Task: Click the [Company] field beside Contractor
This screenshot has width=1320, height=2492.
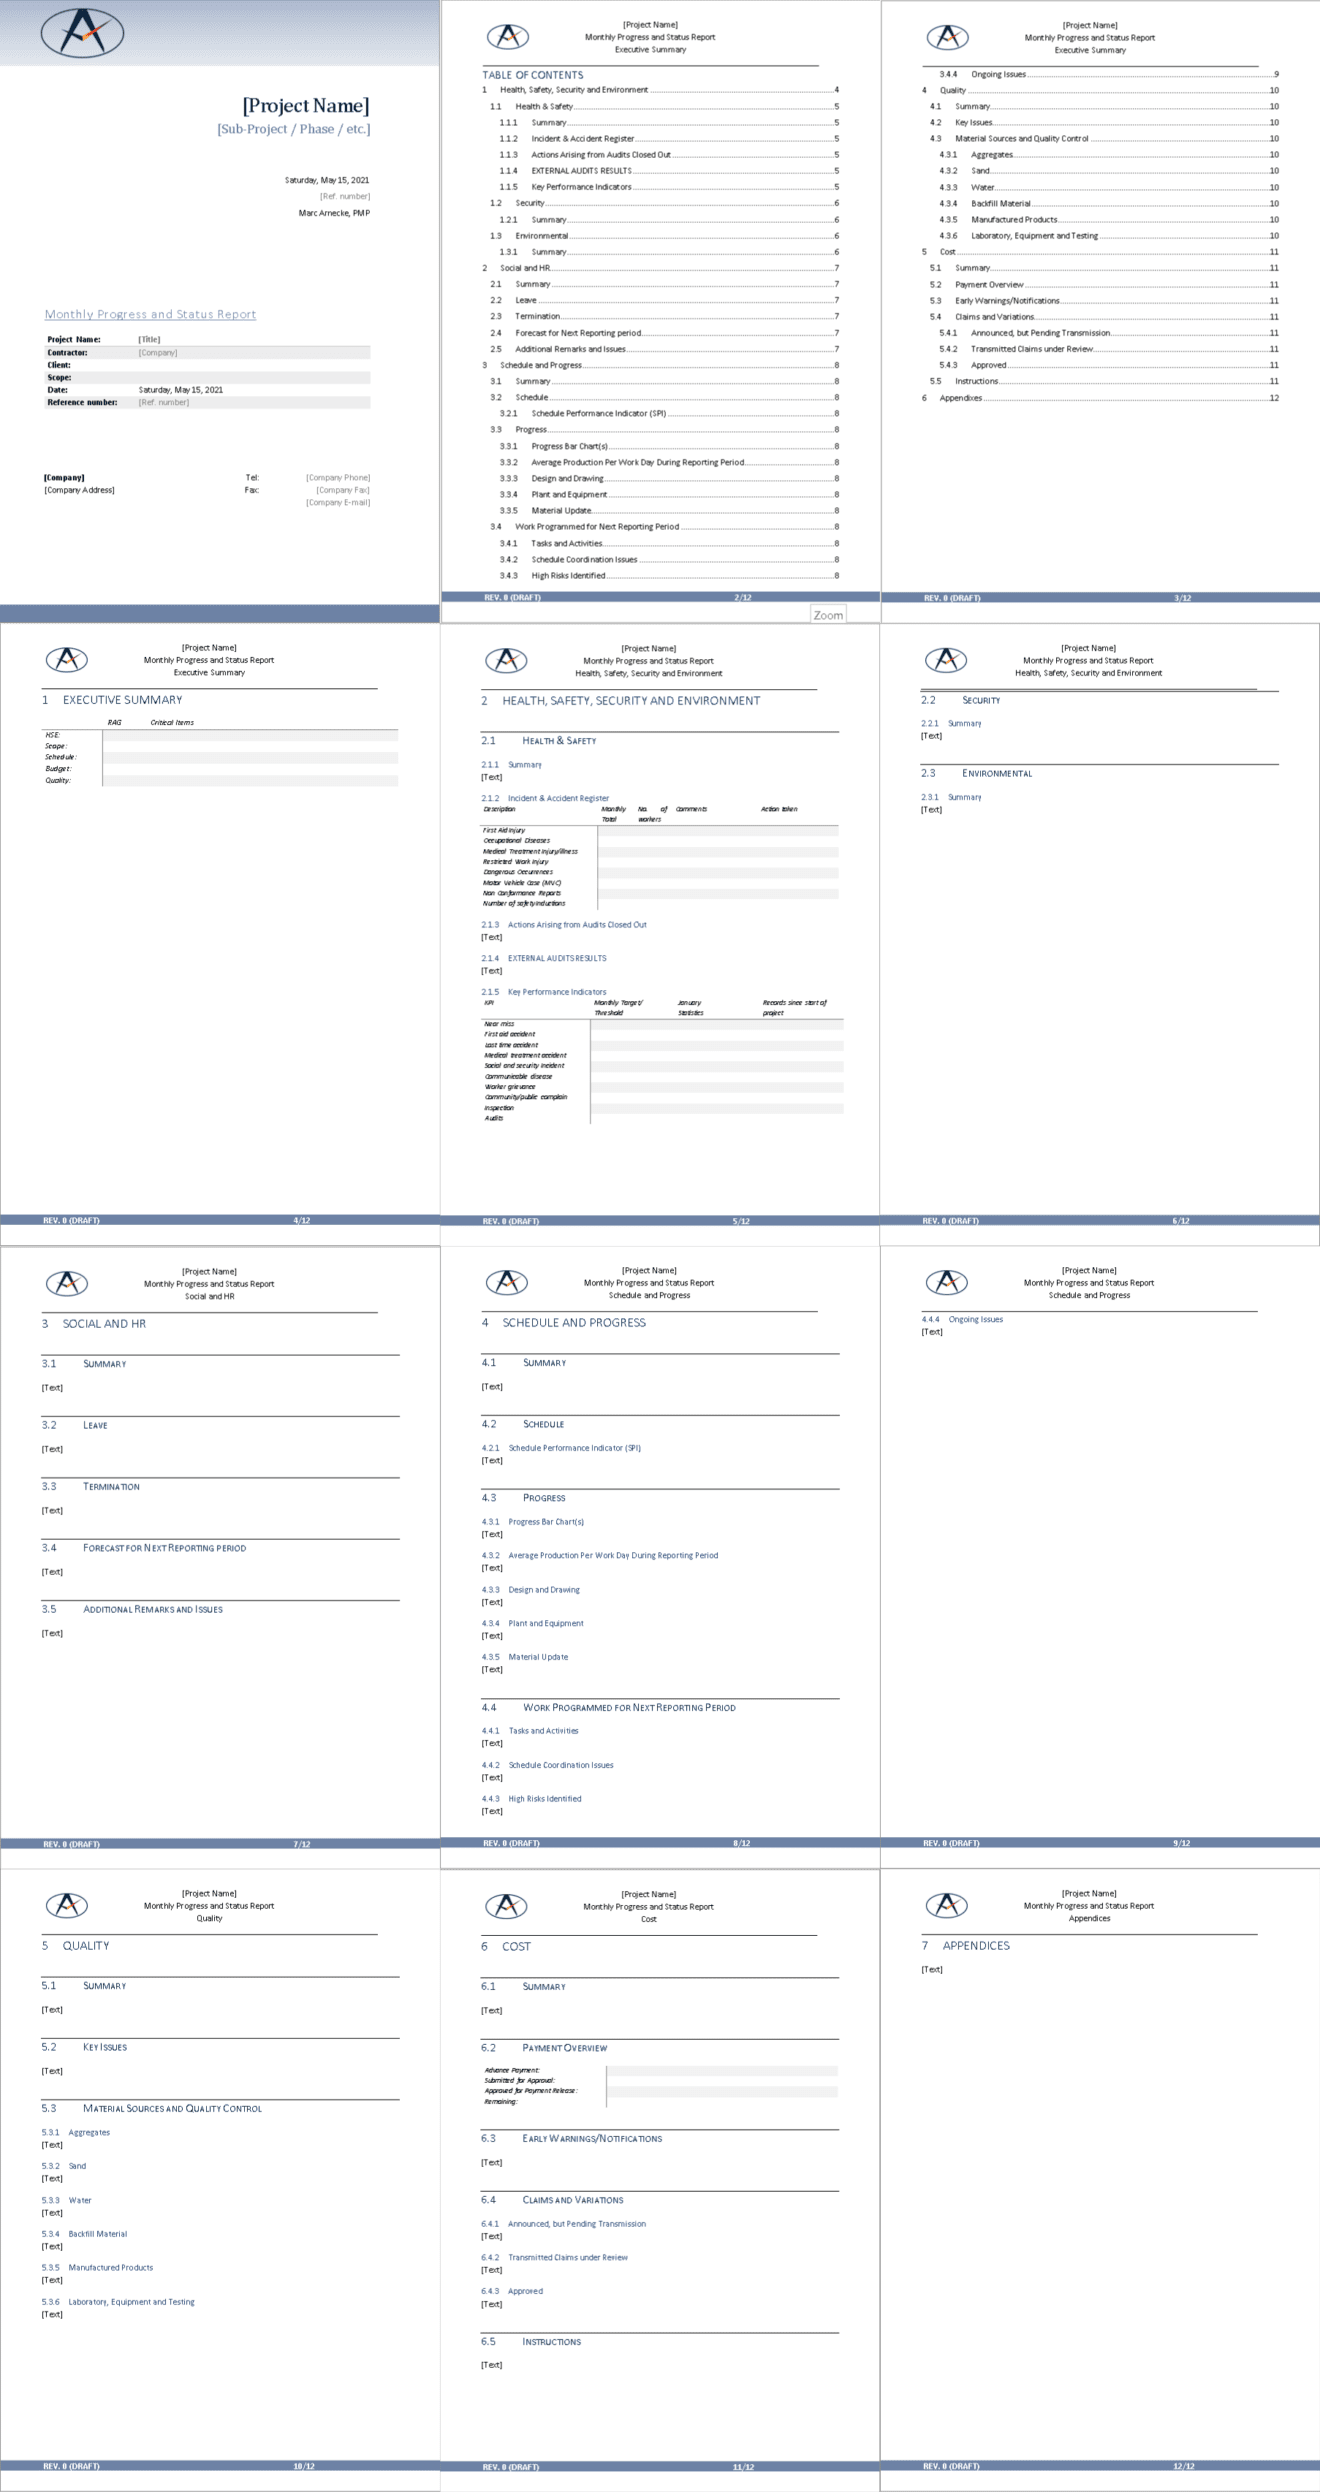Action: click(158, 352)
